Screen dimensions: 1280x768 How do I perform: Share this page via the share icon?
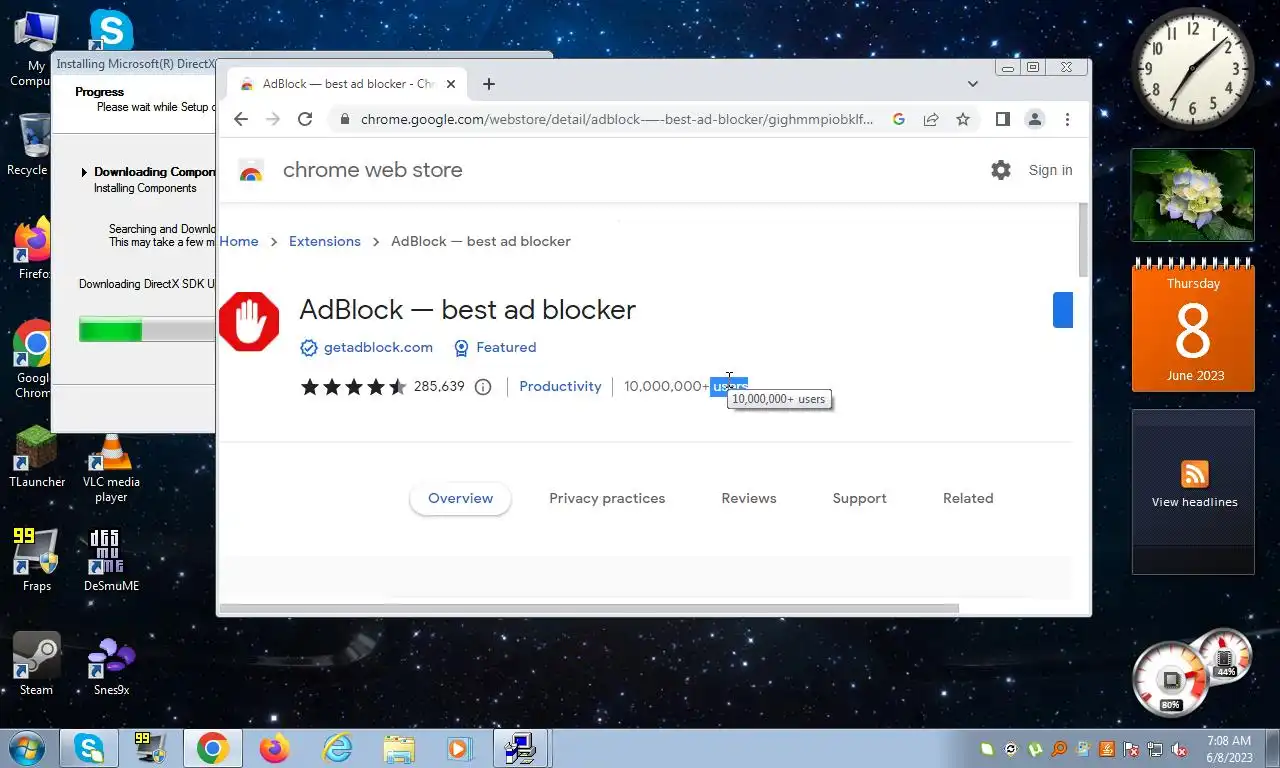tap(931, 119)
